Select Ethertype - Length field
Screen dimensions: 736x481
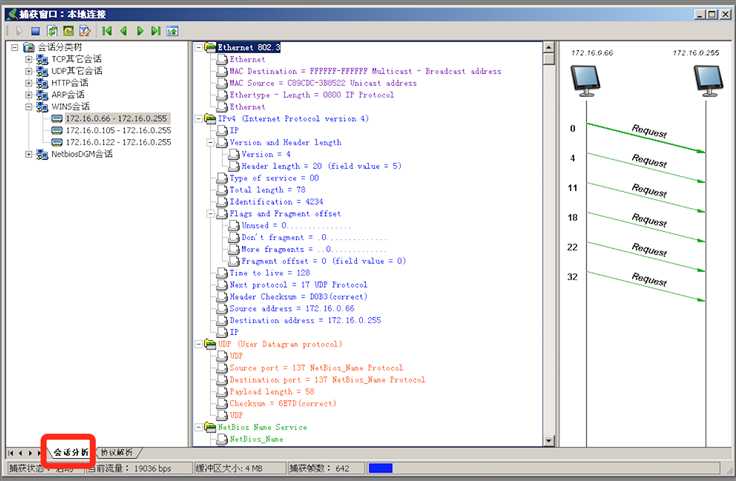click(312, 95)
